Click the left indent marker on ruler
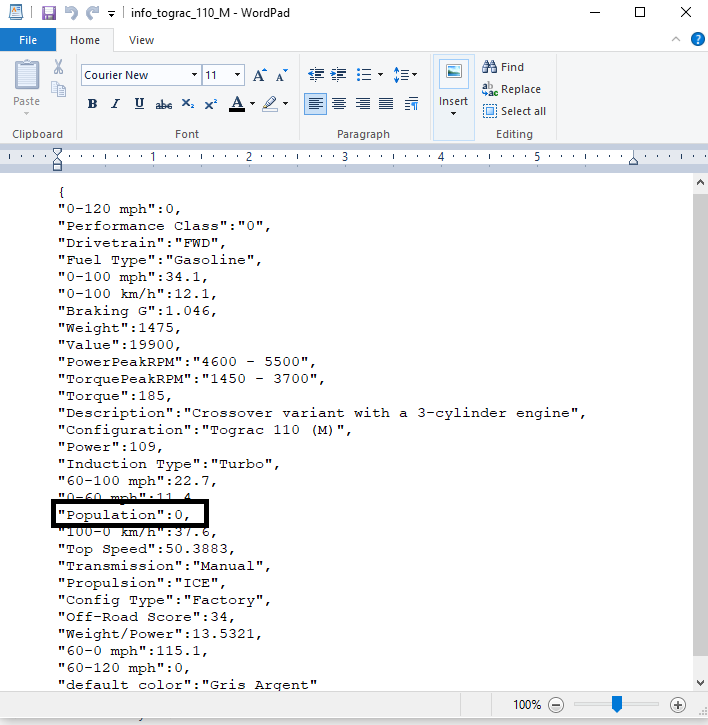 [x=57, y=160]
